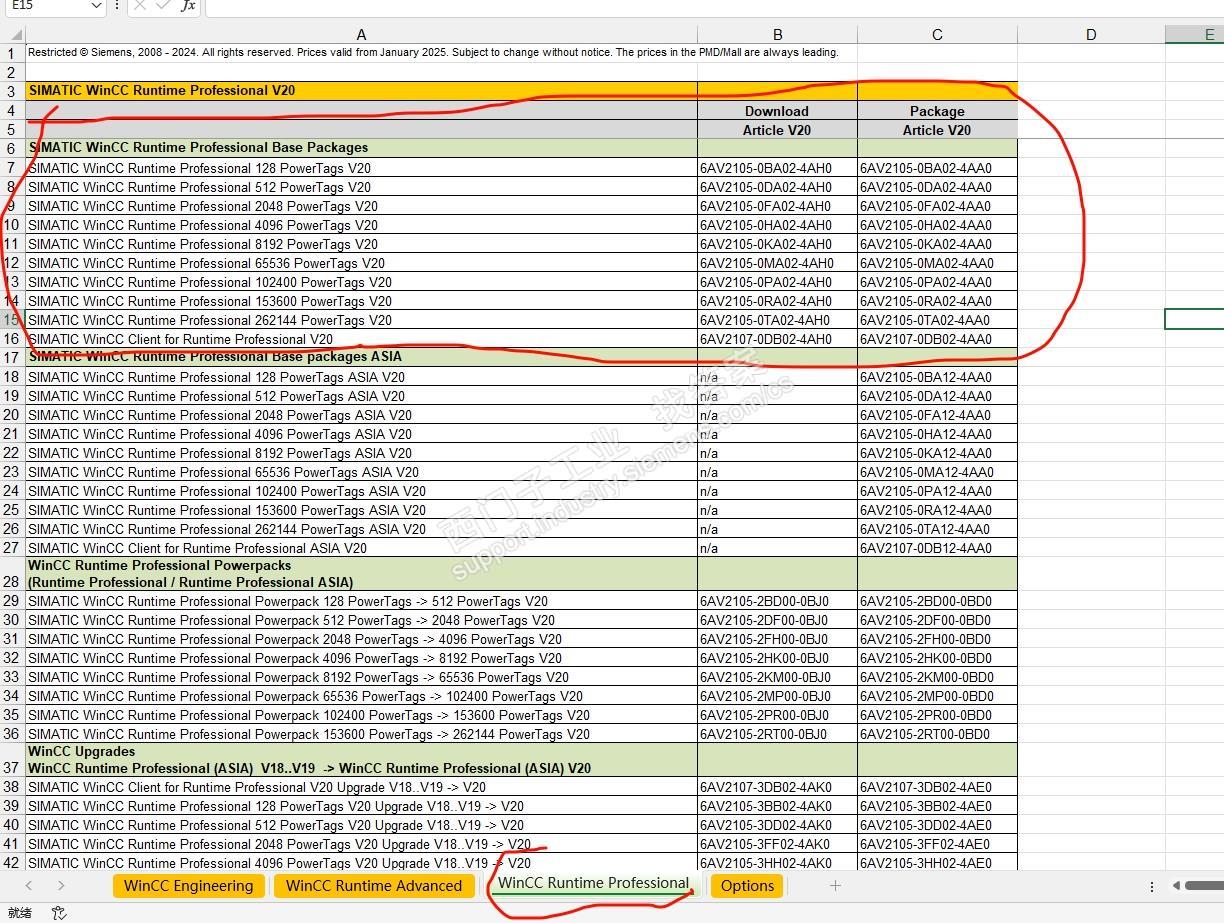Image resolution: width=1224 pixels, height=923 pixels.
Task: Click the status bar text 就绪
Action: click(x=19, y=912)
